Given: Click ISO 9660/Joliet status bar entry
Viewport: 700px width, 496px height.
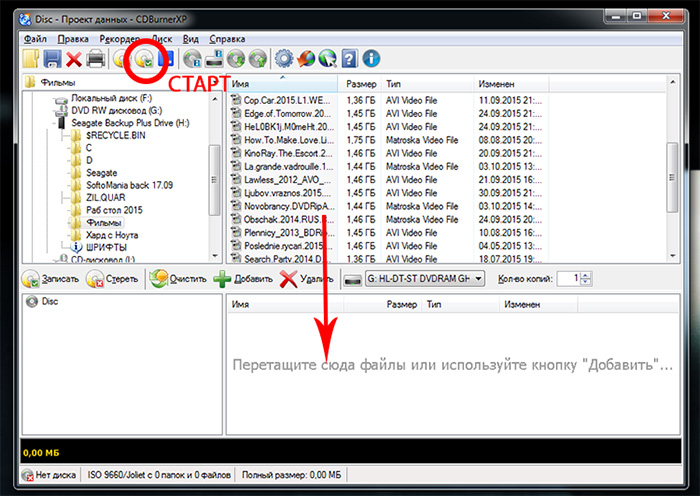Looking at the screenshot, I should pos(159,475).
